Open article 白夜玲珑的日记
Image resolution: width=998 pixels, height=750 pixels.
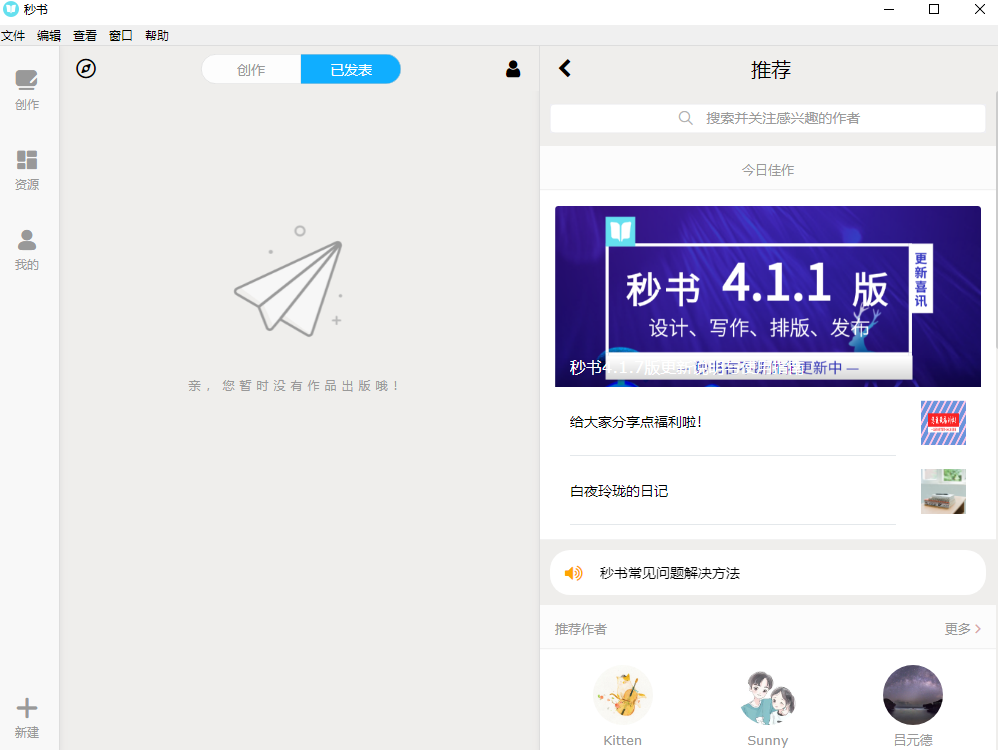click(619, 491)
